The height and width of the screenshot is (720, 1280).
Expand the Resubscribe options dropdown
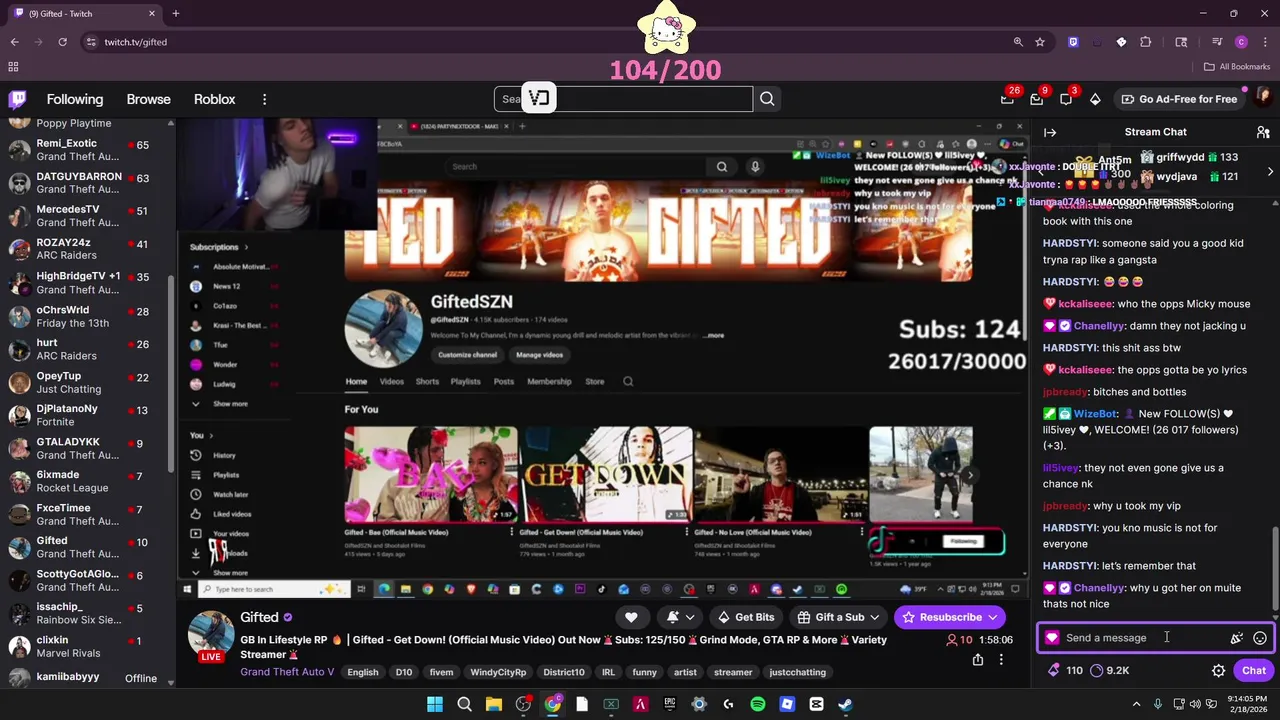click(993, 617)
